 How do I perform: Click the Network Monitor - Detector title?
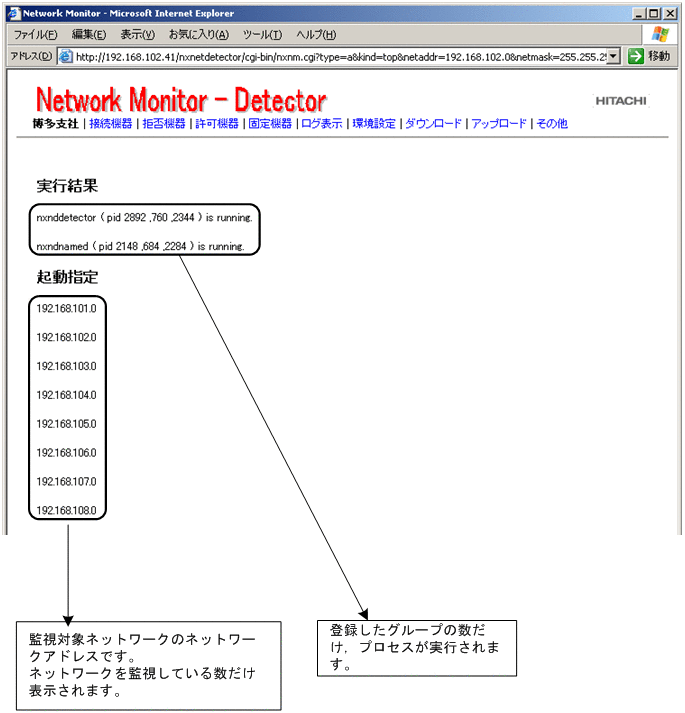click(181, 100)
